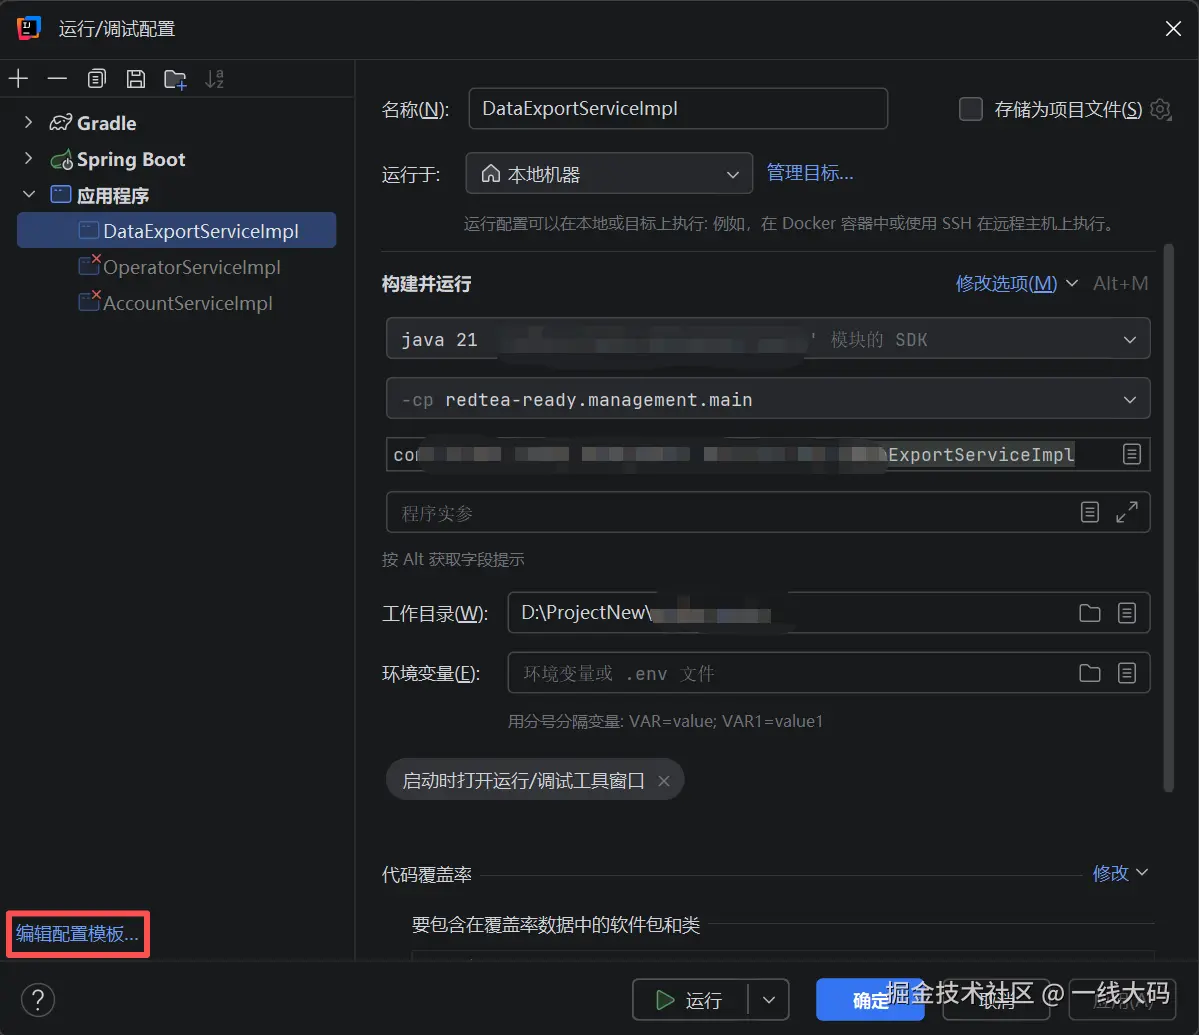Browse for the working directory folder
Viewport: 1199px width, 1035px height.
pyautogui.click(x=1090, y=612)
